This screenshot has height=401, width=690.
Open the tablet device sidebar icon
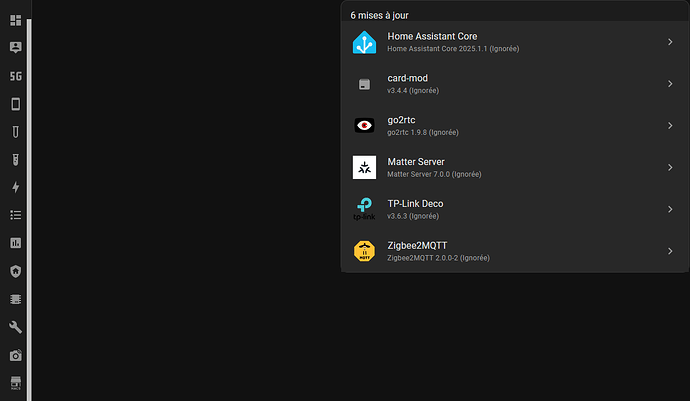pyautogui.click(x=15, y=104)
